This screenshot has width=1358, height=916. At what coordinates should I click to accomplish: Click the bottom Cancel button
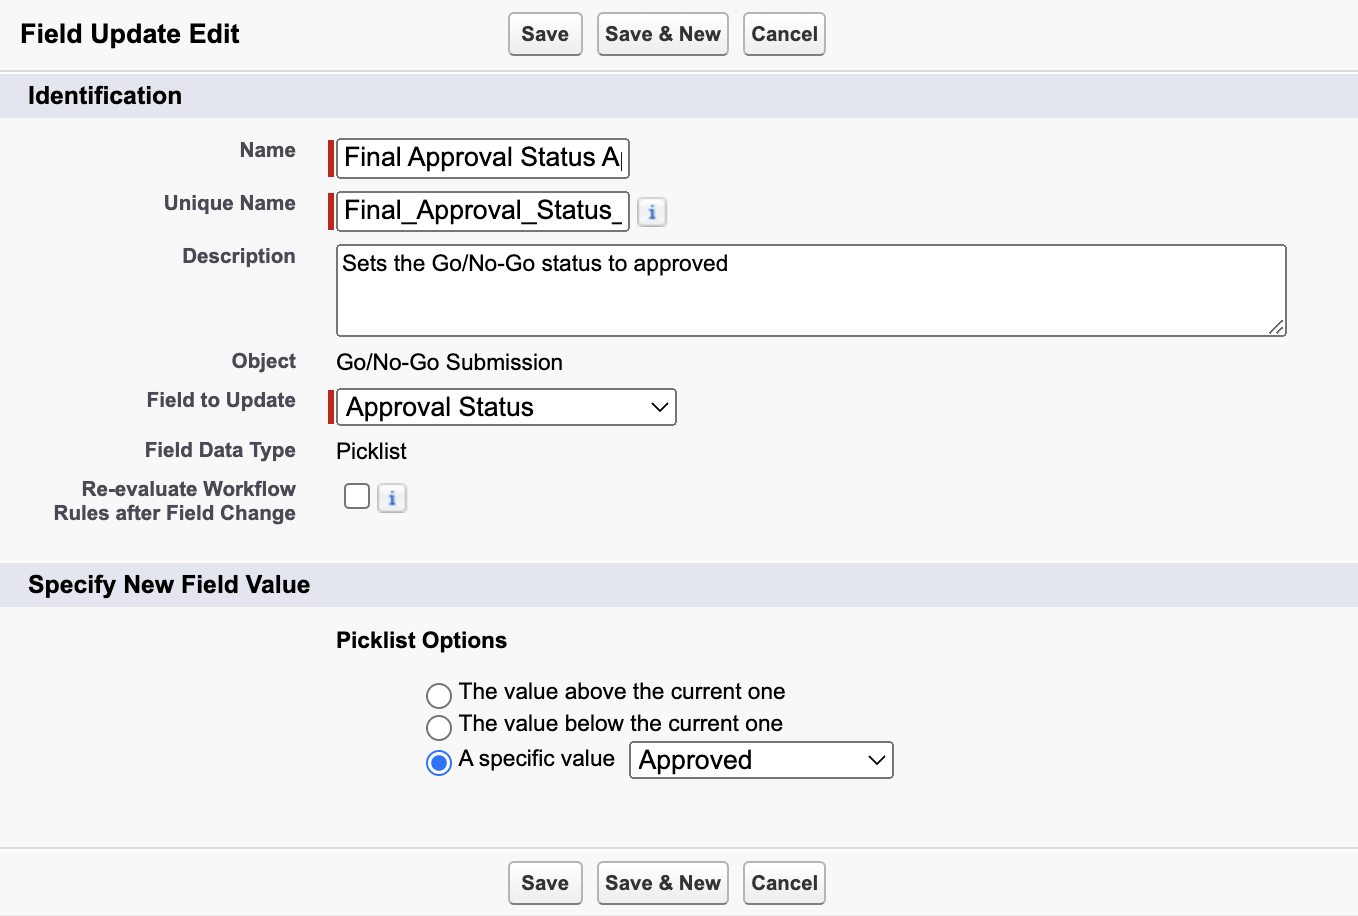coord(783,882)
